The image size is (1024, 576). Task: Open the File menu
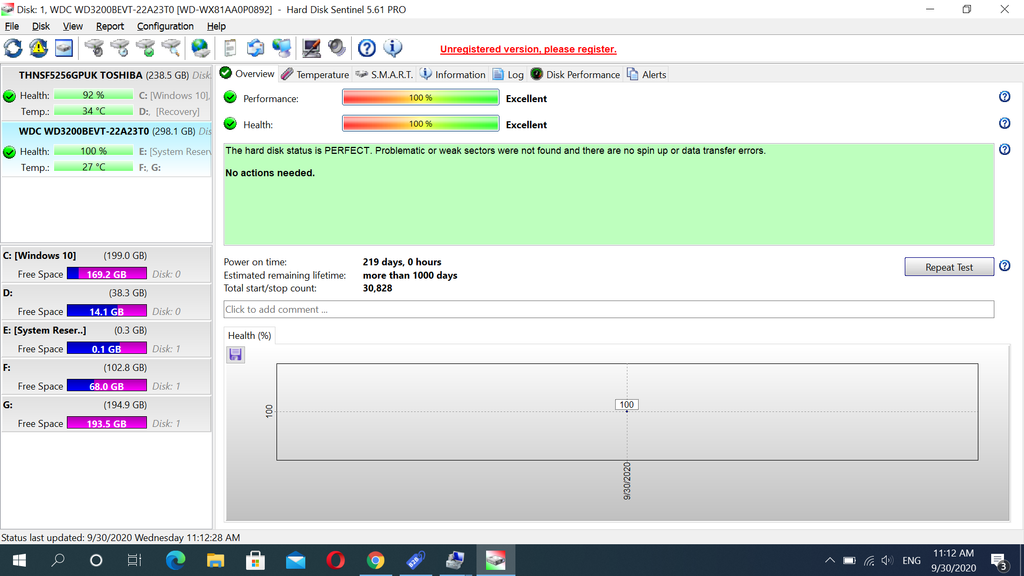click(x=12, y=26)
